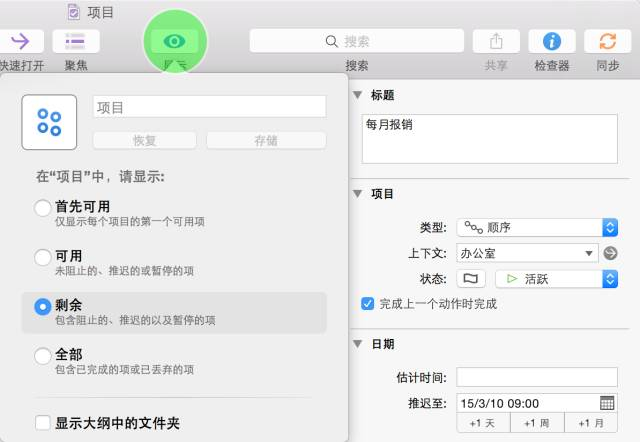Open calendar picker for defer date

pyautogui.click(x=607, y=403)
